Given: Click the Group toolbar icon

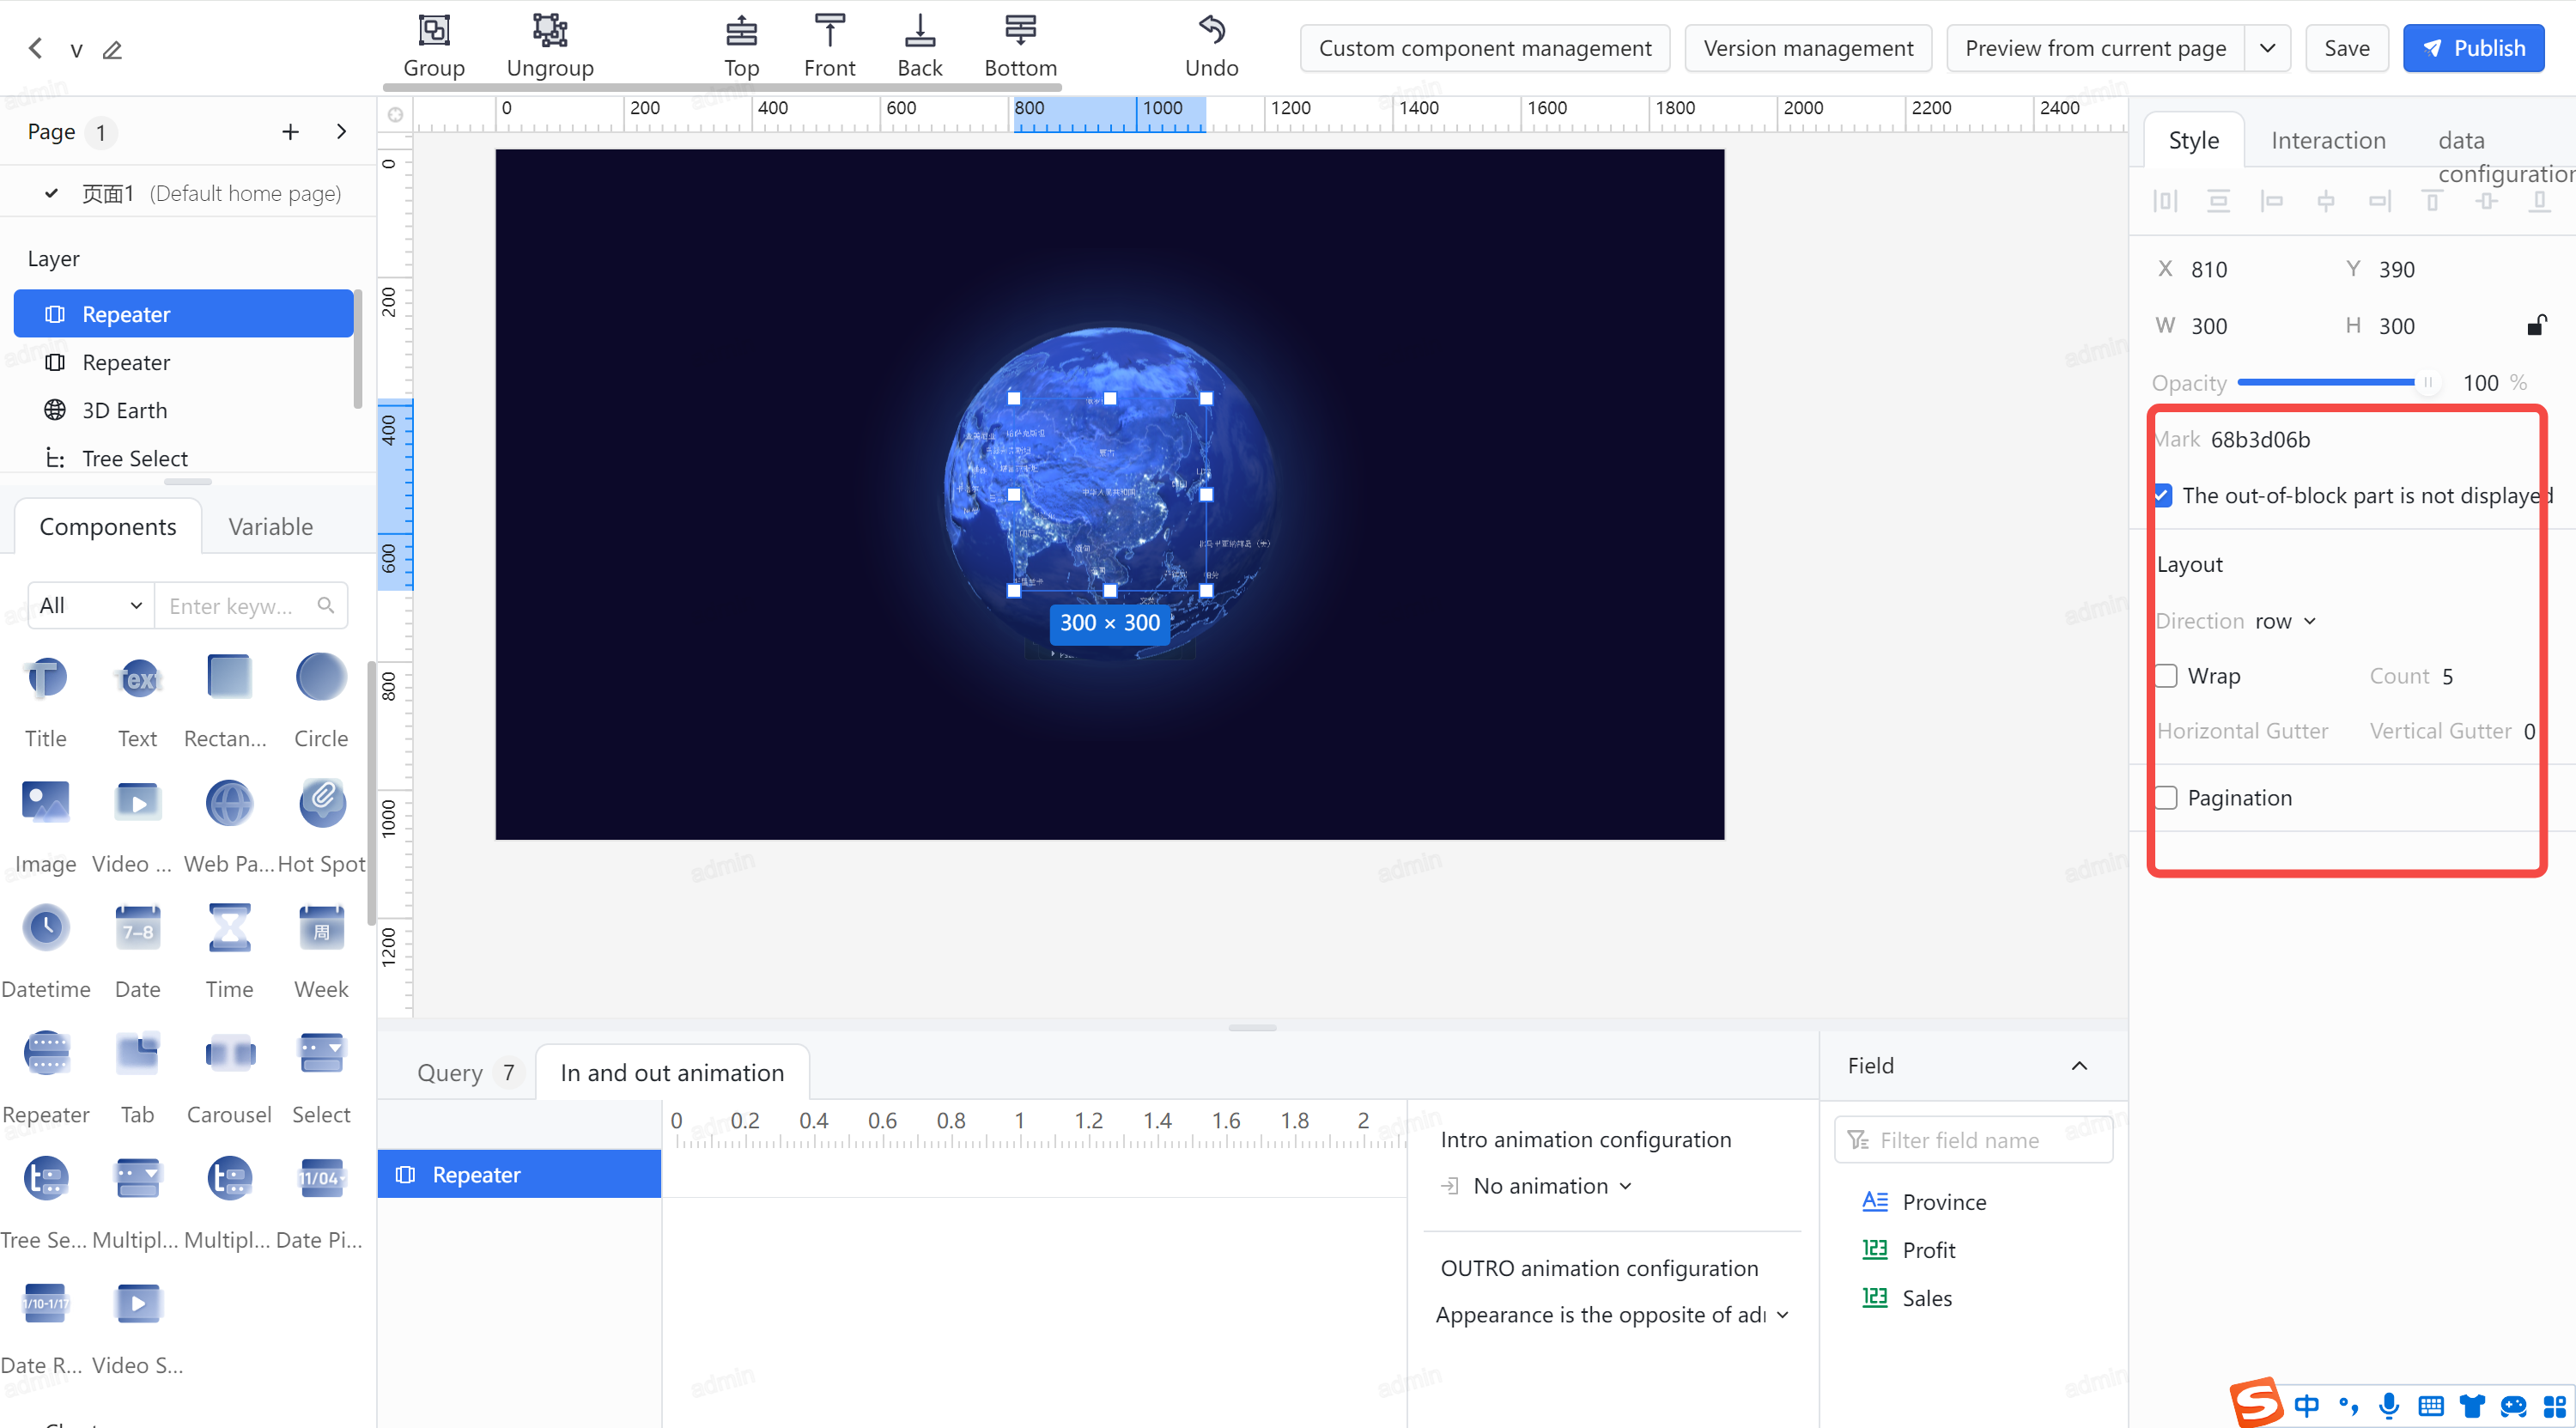Looking at the screenshot, I should click(x=434, y=46).
